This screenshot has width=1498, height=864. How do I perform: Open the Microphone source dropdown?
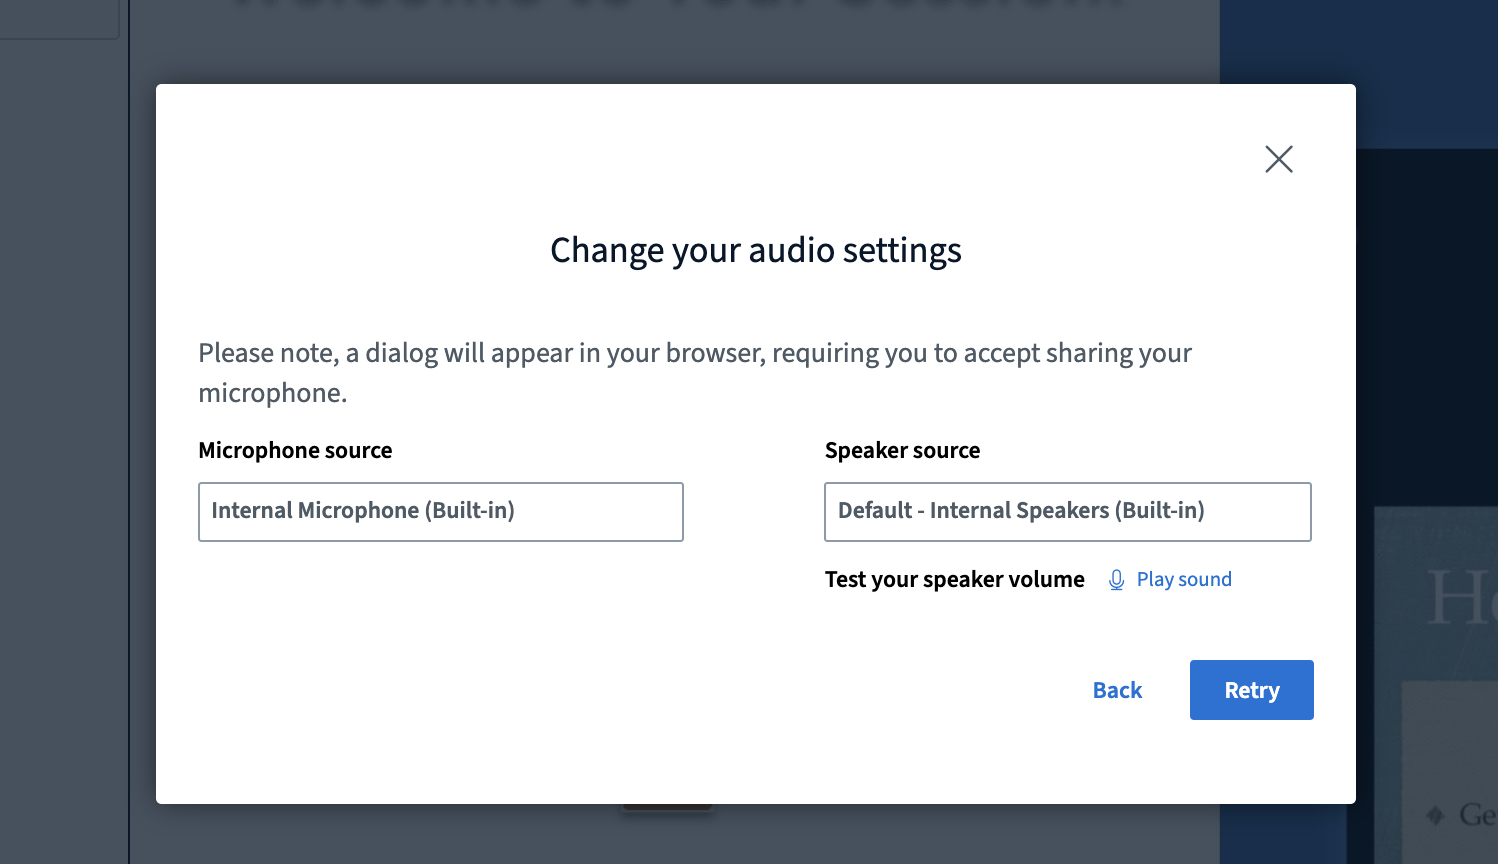pos(440,511)
